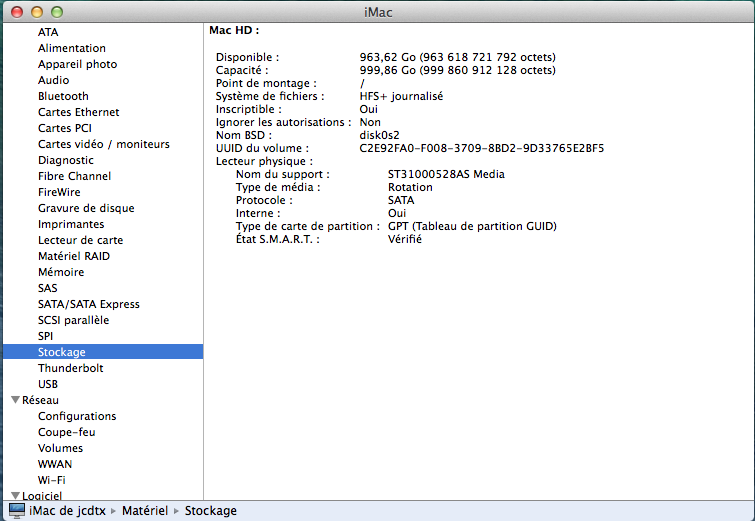
Task: Select the Mémoire item
Action: click(x=61, y=272)
